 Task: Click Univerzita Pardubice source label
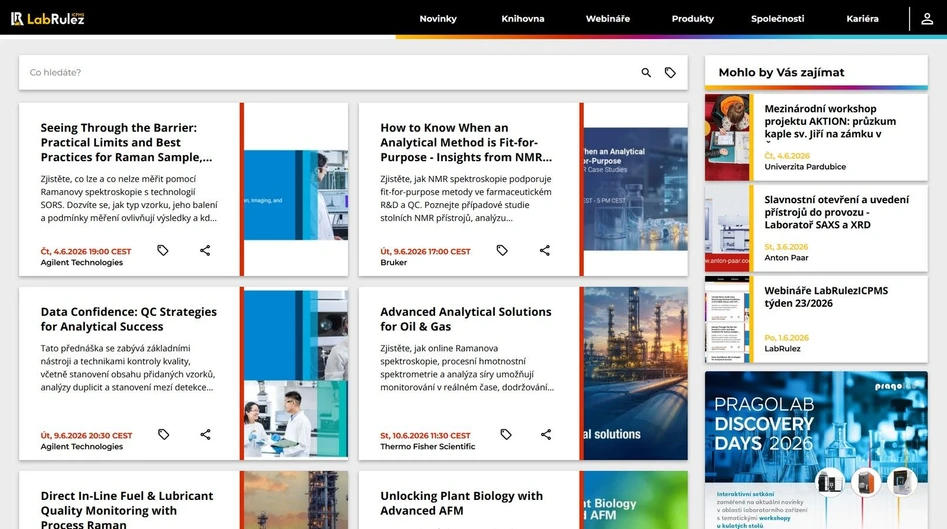click(805, 167)
